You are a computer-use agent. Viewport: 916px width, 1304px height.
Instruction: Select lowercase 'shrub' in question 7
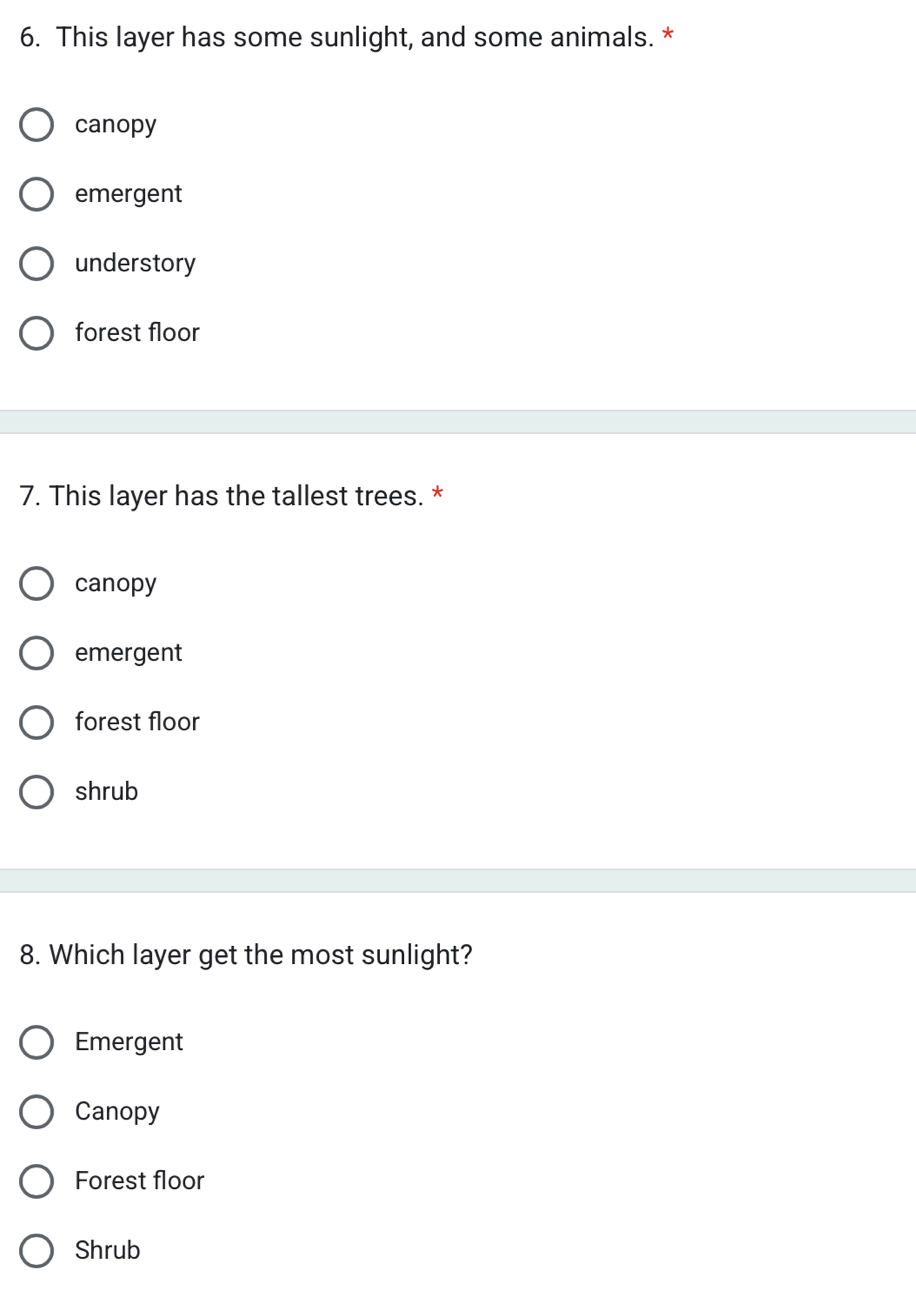coord(37,793)
